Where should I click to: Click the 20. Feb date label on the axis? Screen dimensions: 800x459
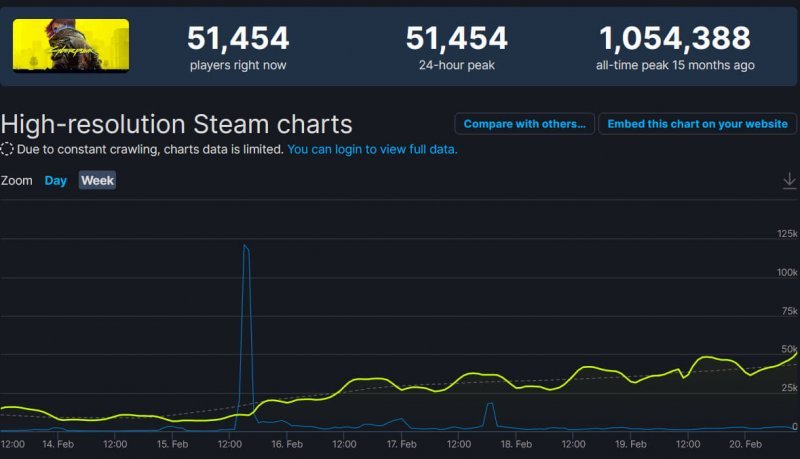pyautogui.click(x=744, y=443)
